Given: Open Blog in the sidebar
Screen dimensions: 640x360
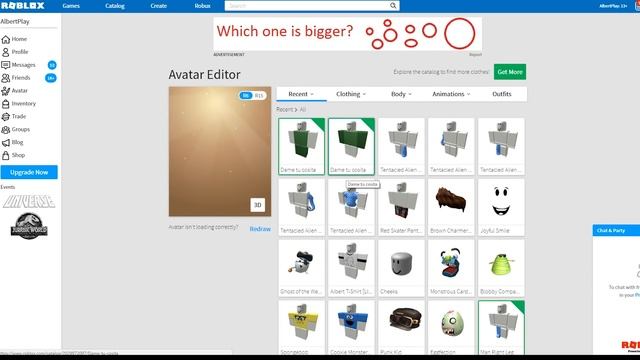Looking at the screenshot, I should tap(13, 142).
